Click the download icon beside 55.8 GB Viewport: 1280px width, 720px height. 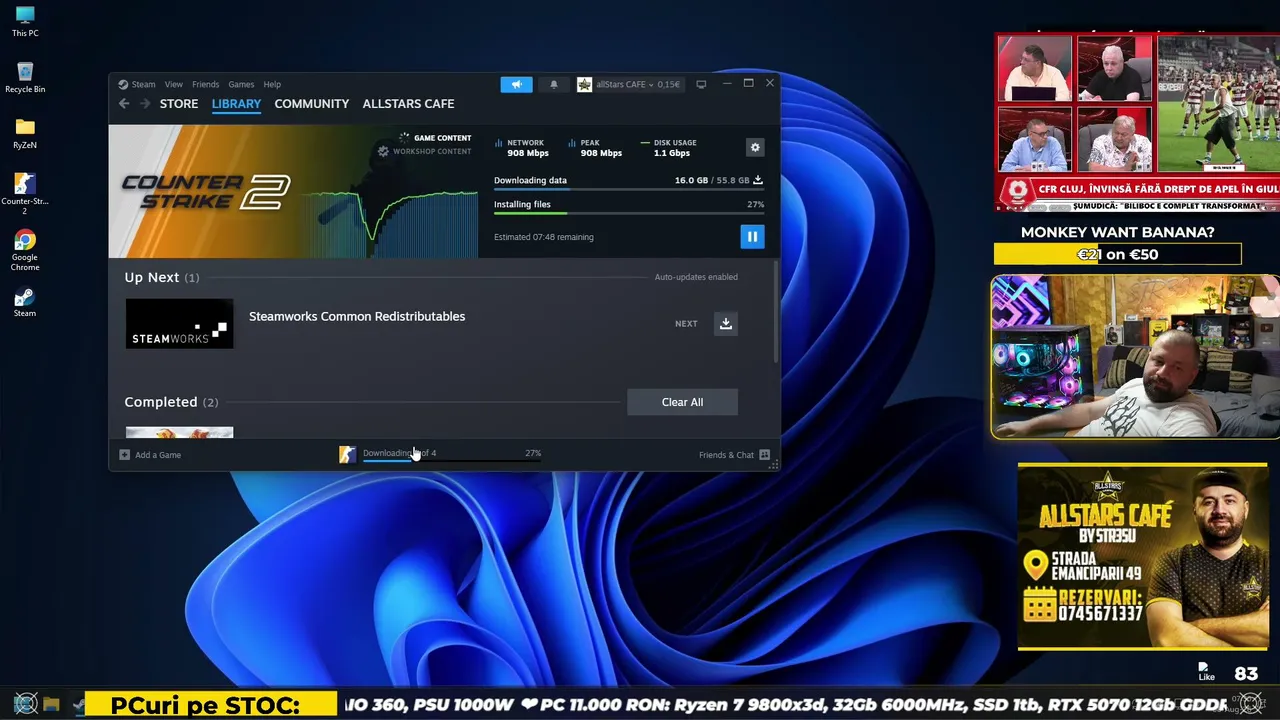(758, 181)
